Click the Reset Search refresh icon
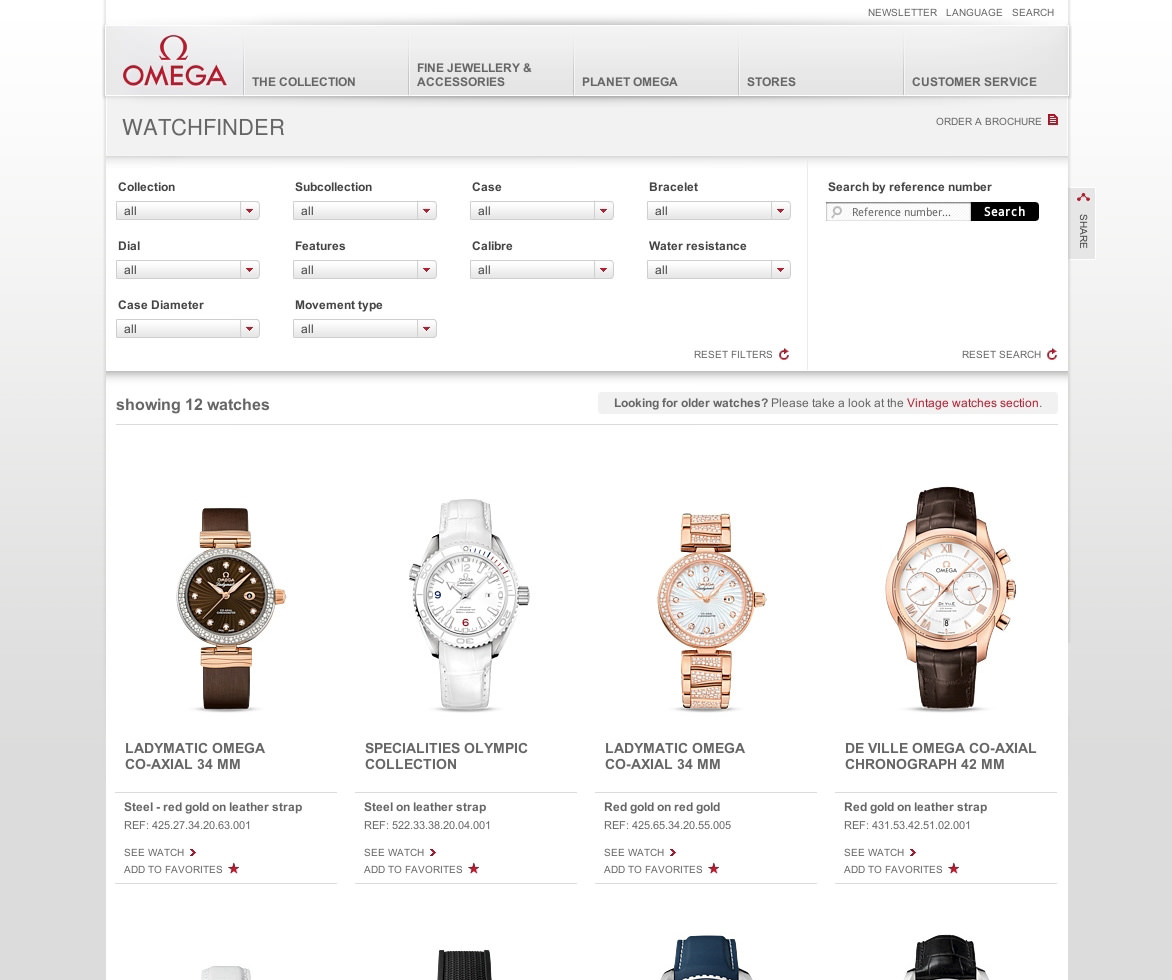This screenshot has height=980, width=1172. point(1052,354)
